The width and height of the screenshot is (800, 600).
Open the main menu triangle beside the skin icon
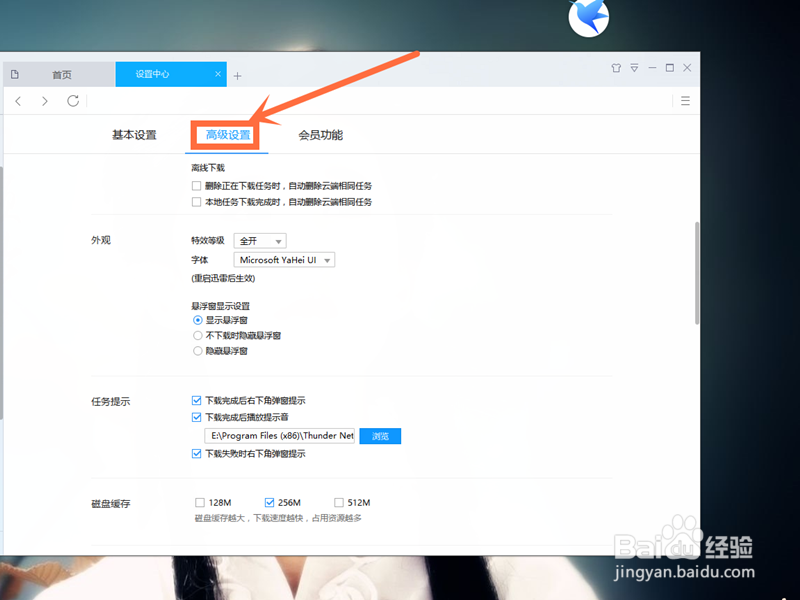[634, 67]
